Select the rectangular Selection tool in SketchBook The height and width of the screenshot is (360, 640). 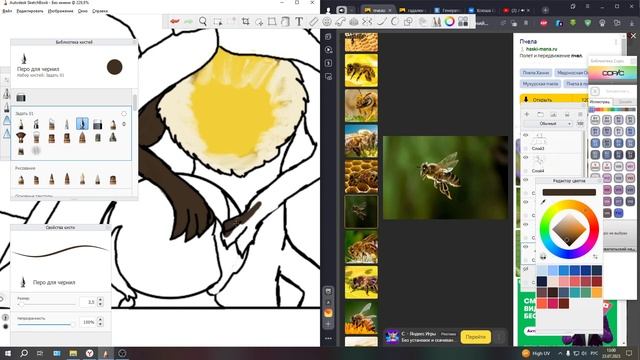[x=218, y=22]
